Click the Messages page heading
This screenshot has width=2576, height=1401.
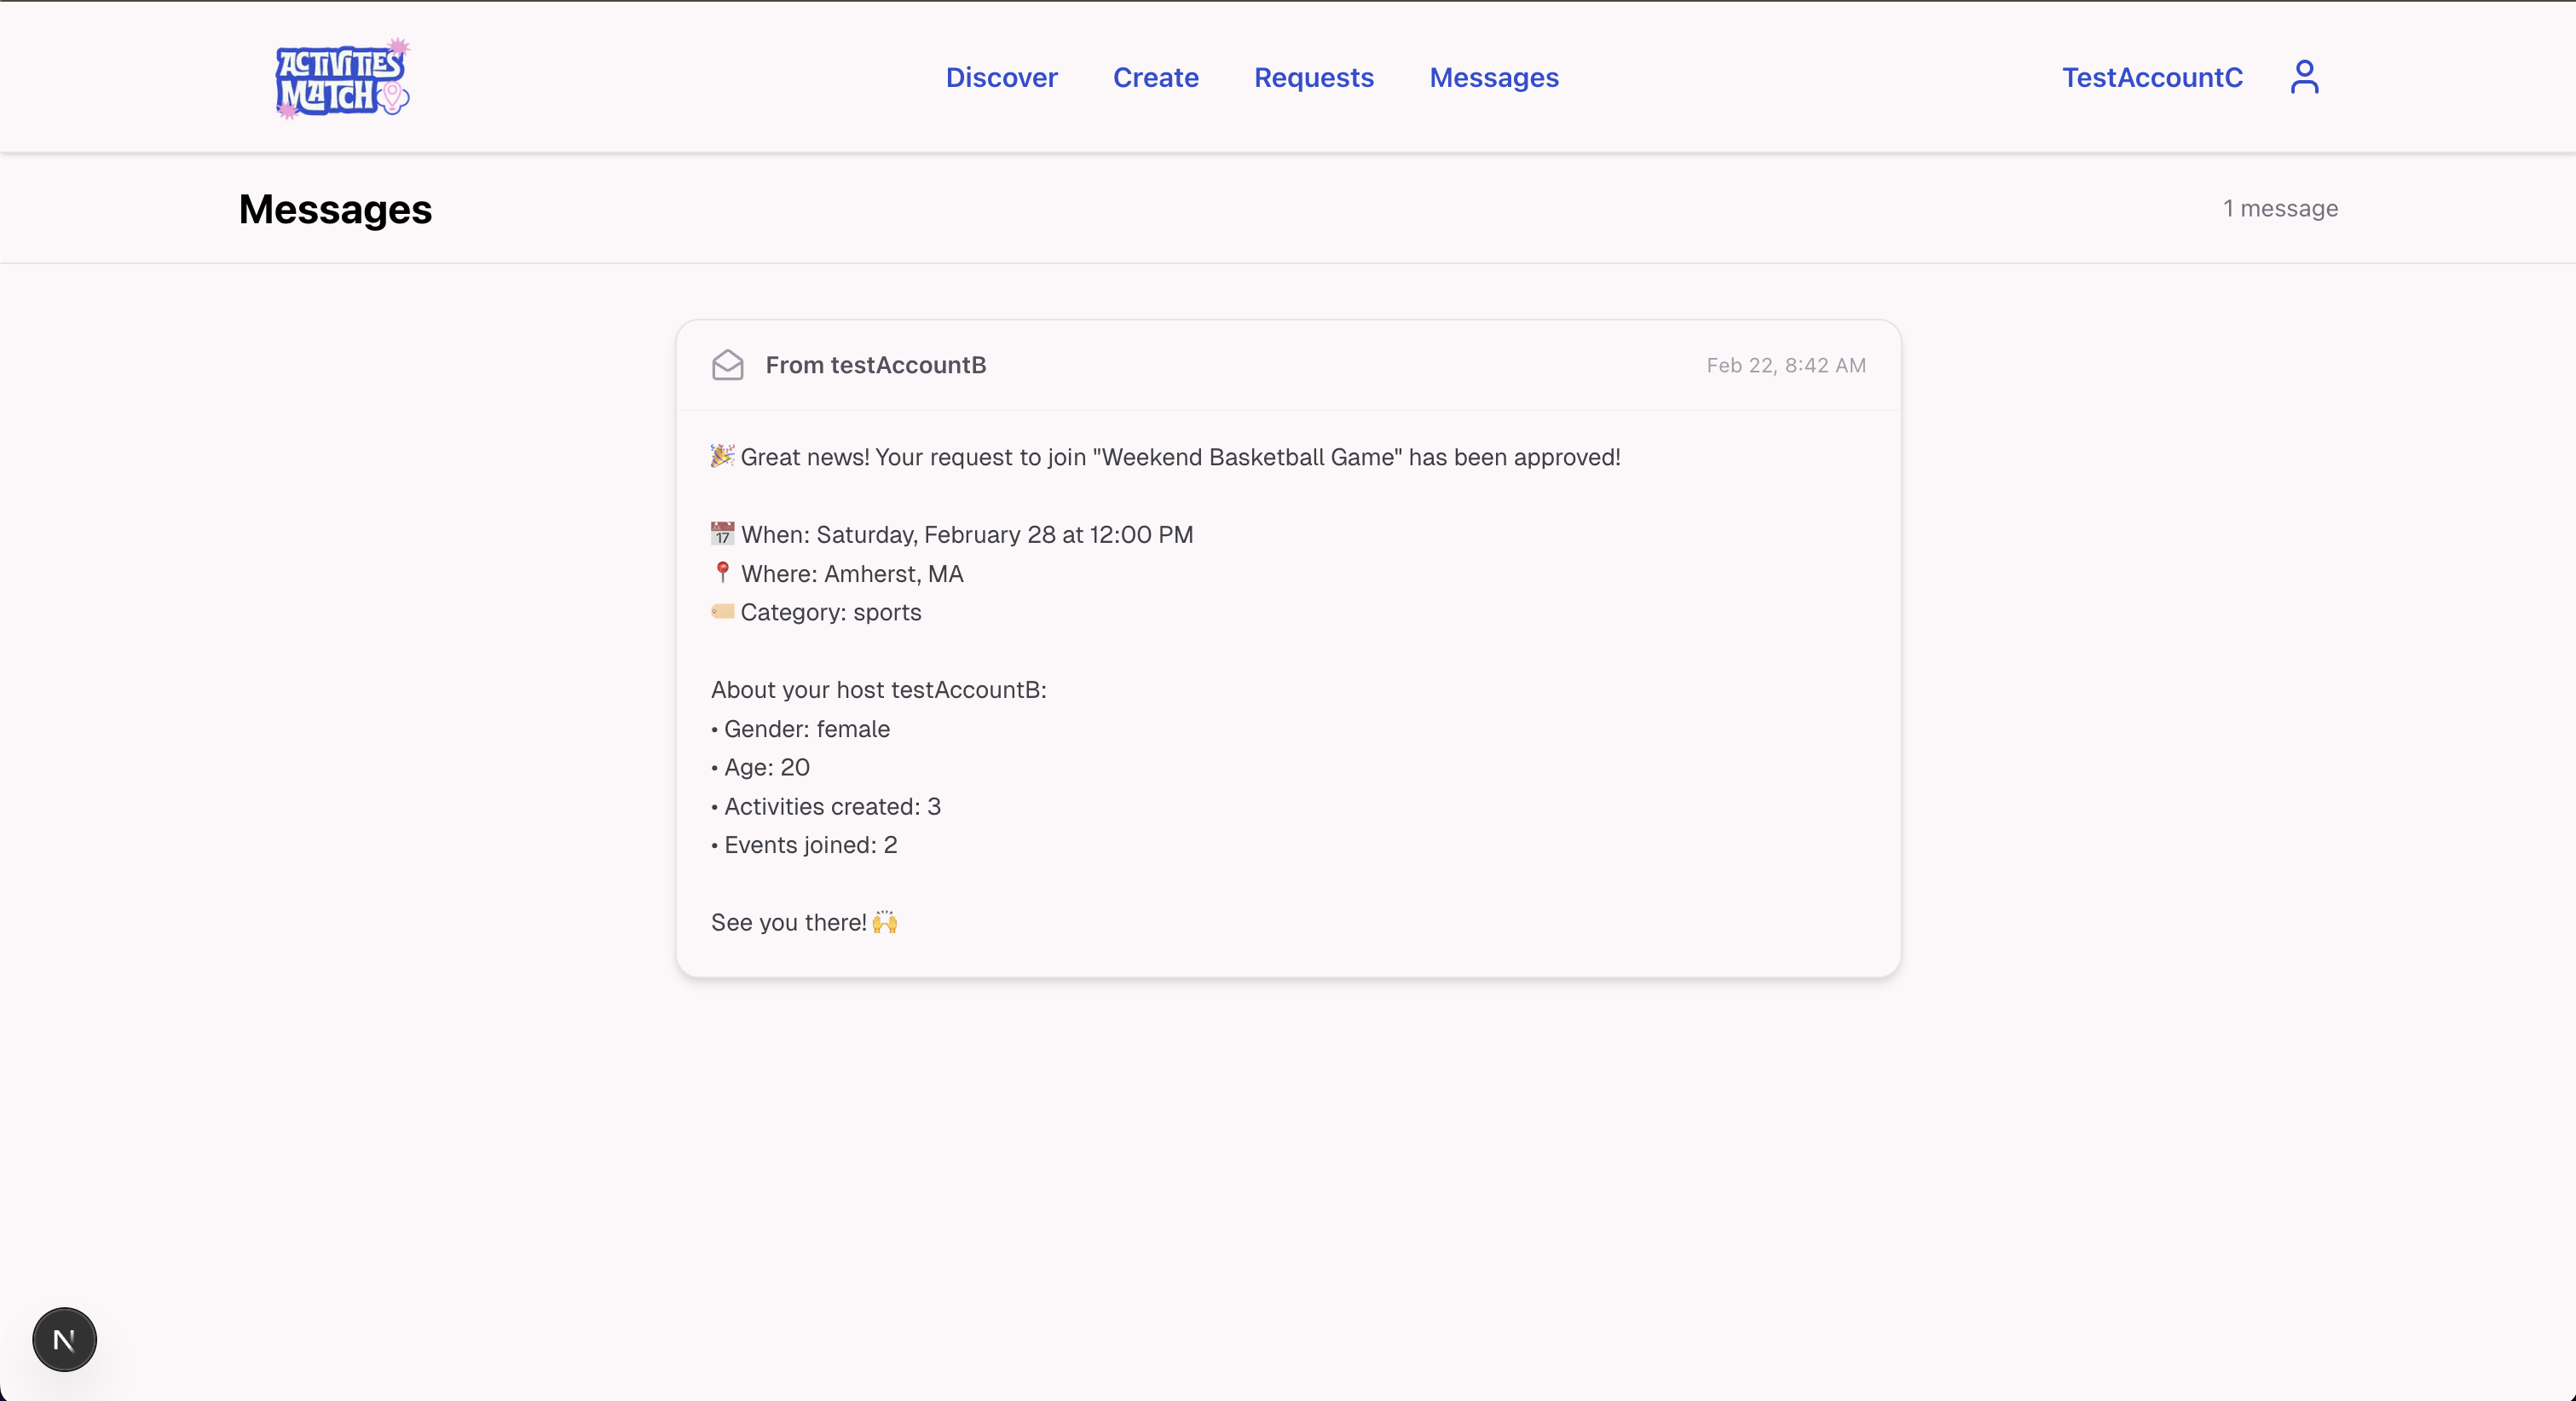pyautogui.click(x=335, y=210)
